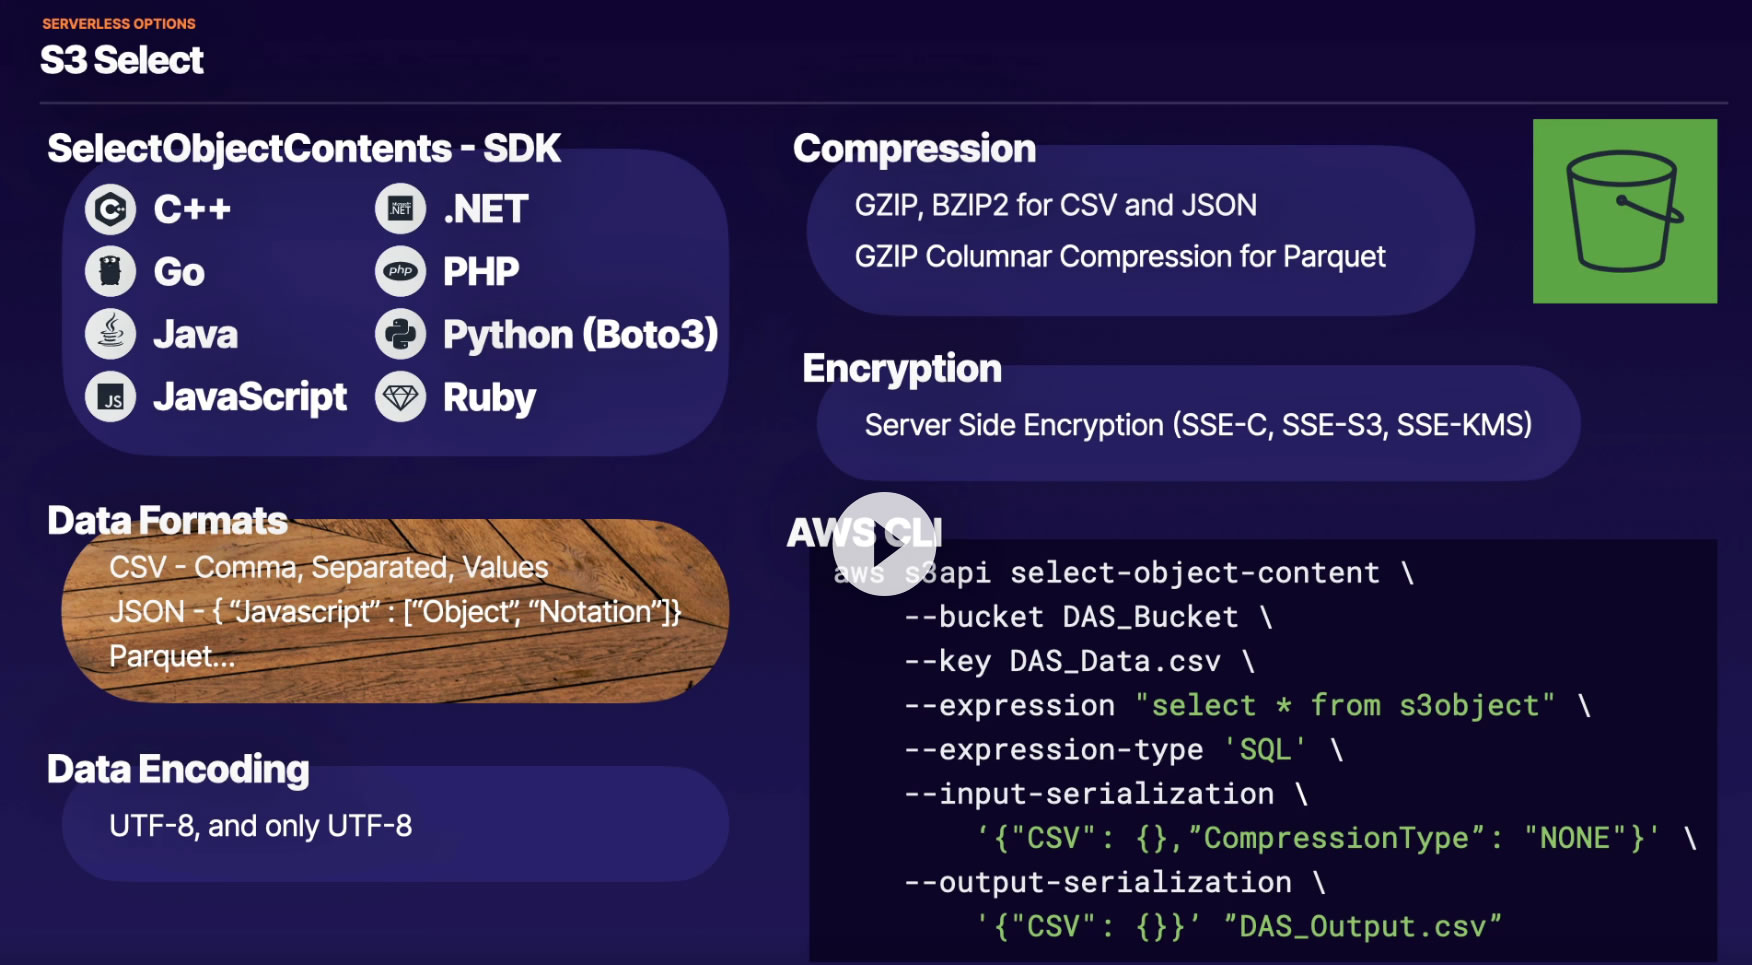1752x965 pixels.
Task: Click the green S3 bucket icon
Action: pos(1624,211)
